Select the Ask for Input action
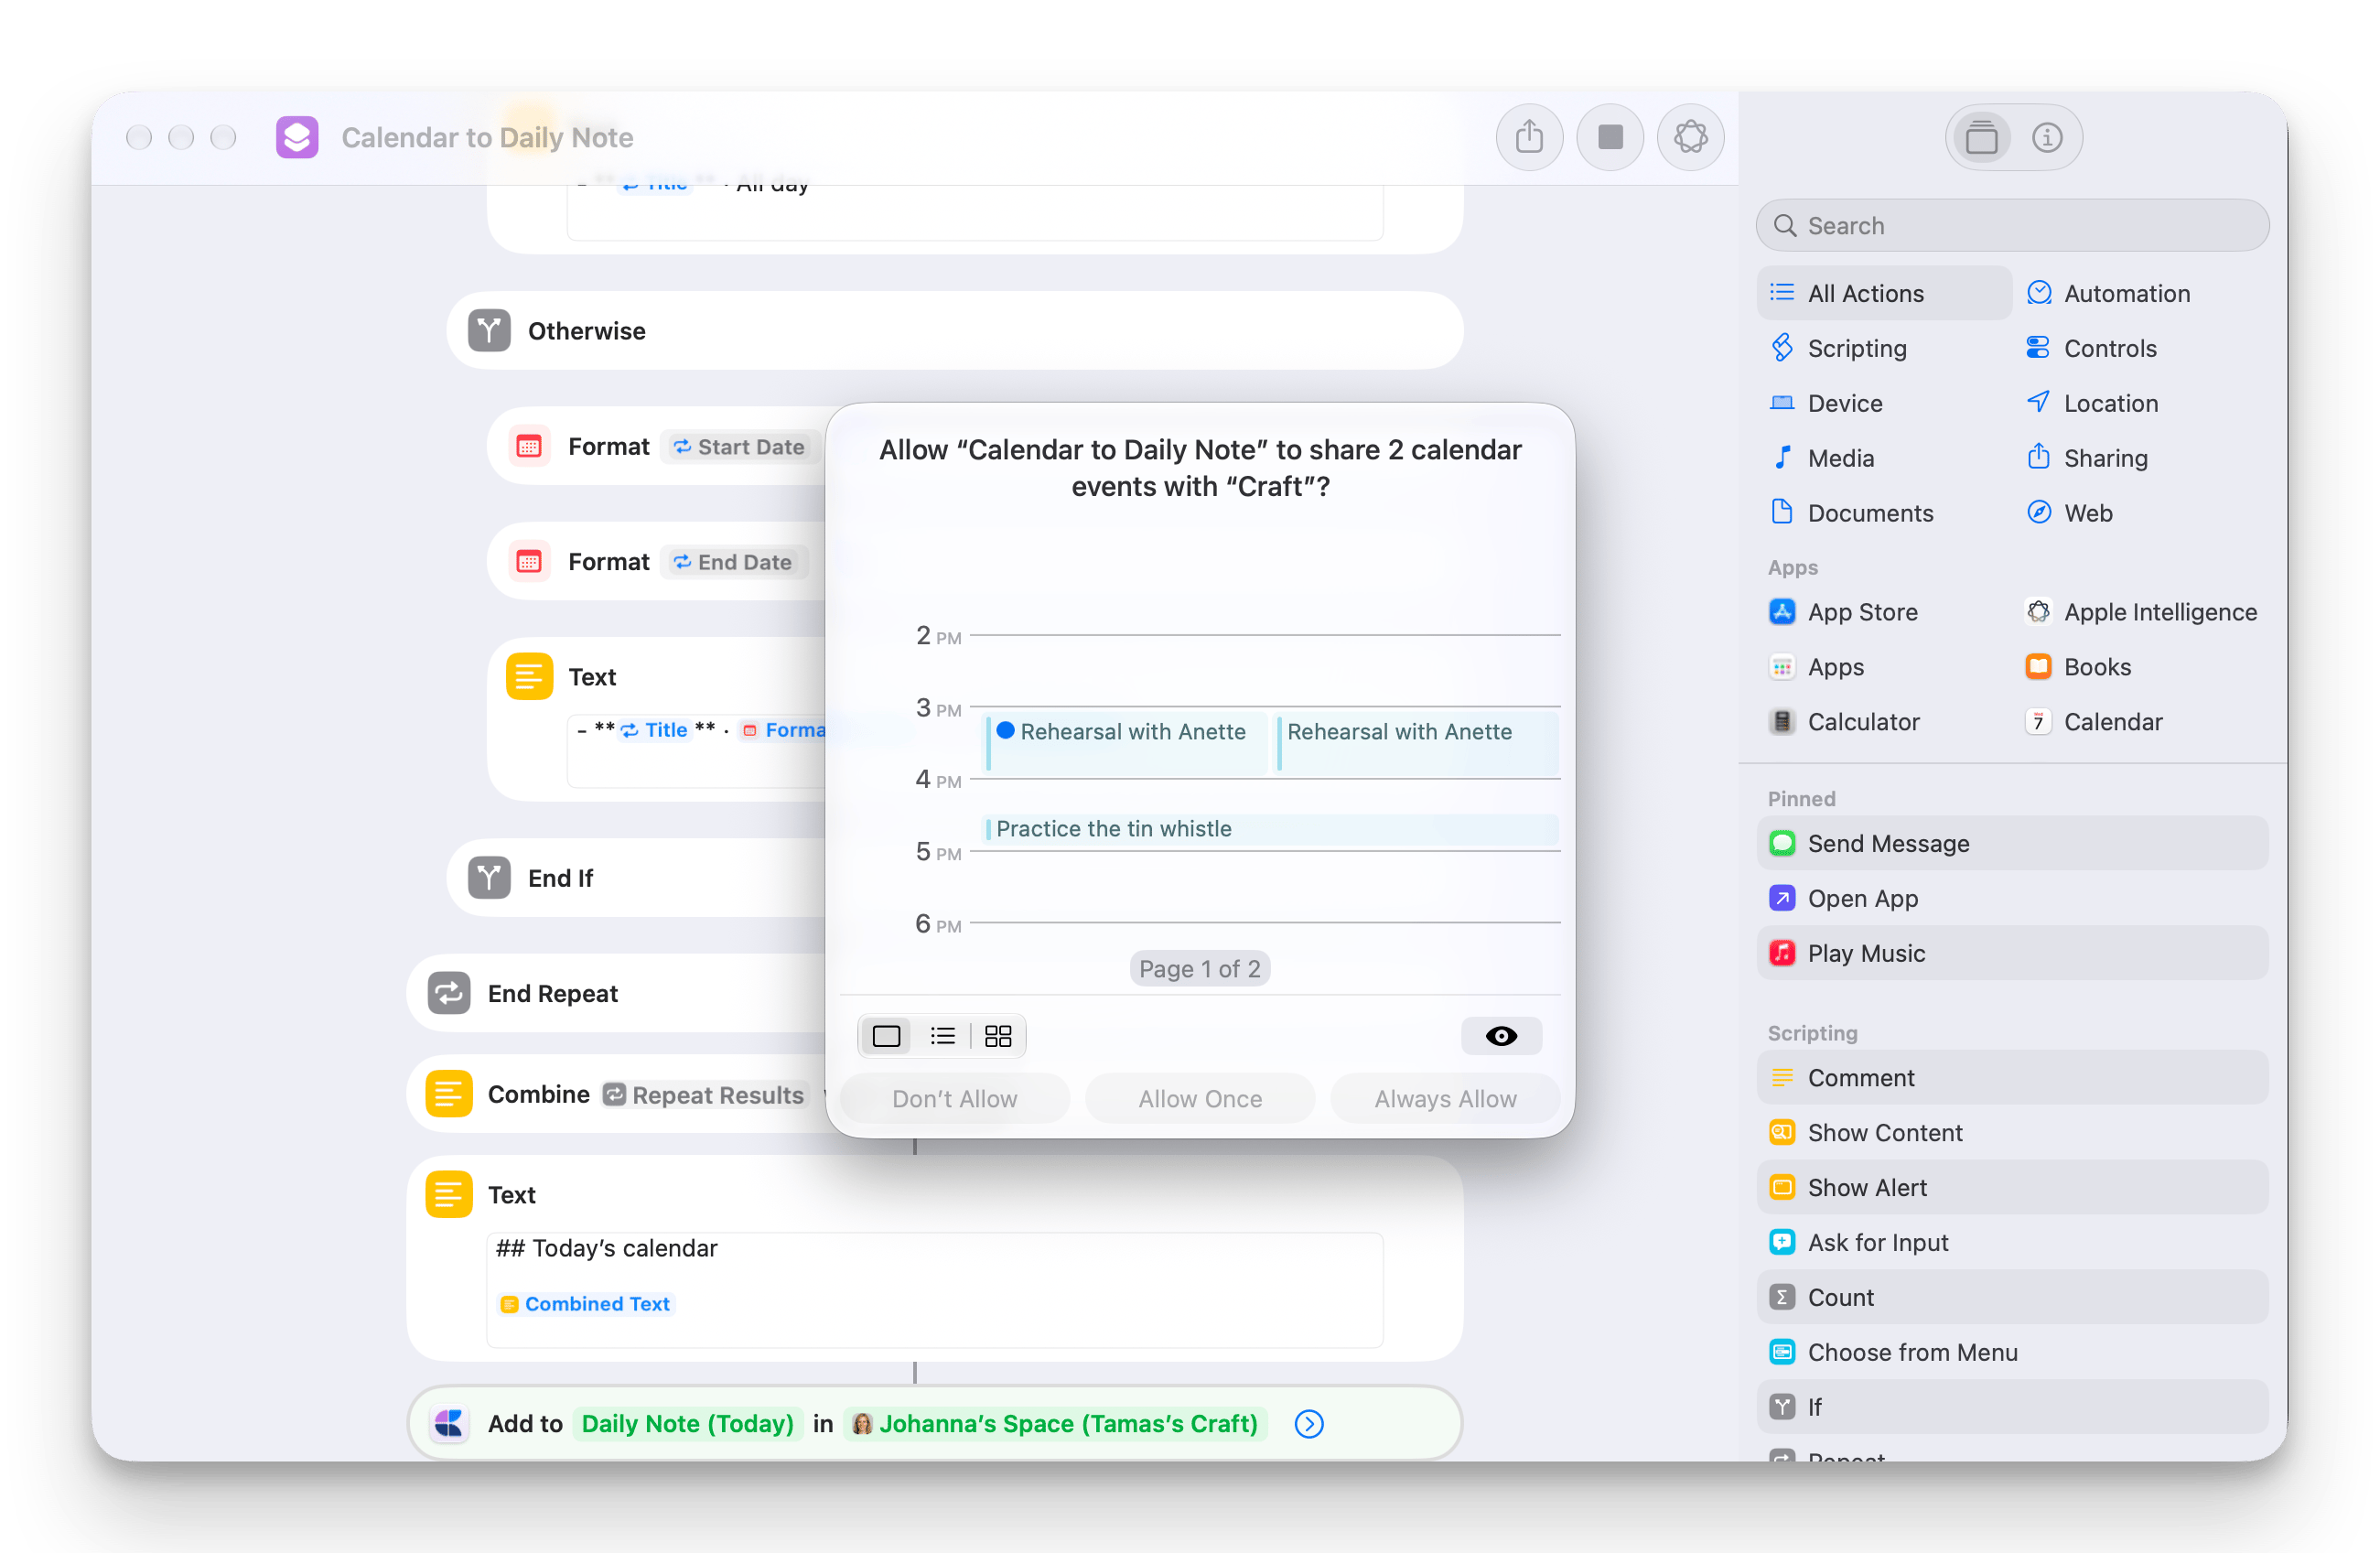Image resolution: width=2380 pixels, height=1553 pixels. coord(2012,1242)
